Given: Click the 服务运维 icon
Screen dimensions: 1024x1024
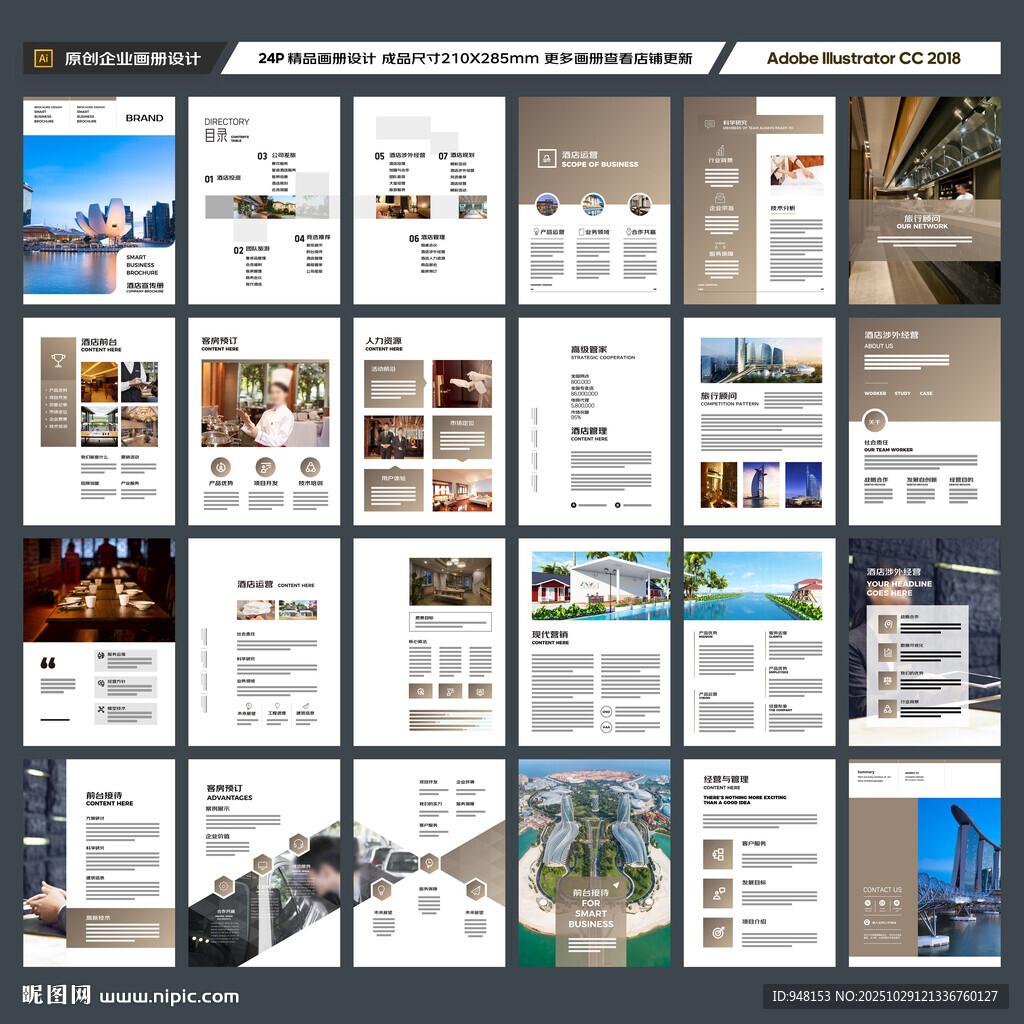Looking at the screenshot, I should click(101, 655).
